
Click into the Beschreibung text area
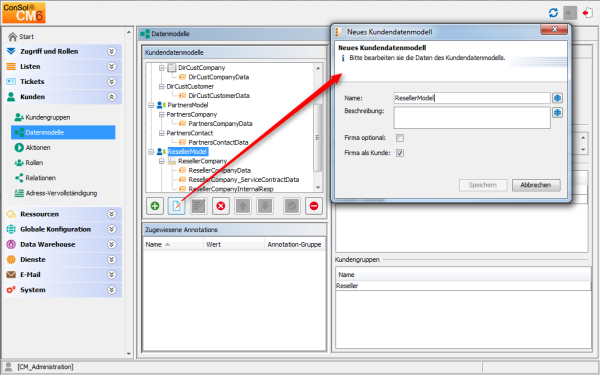pyautogui.click(x=472, y=117)
